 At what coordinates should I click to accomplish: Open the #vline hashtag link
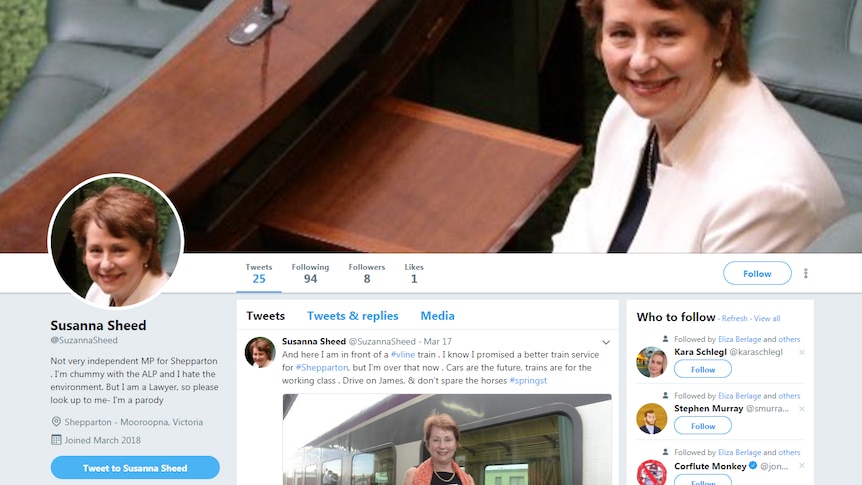tap(402, 355)
